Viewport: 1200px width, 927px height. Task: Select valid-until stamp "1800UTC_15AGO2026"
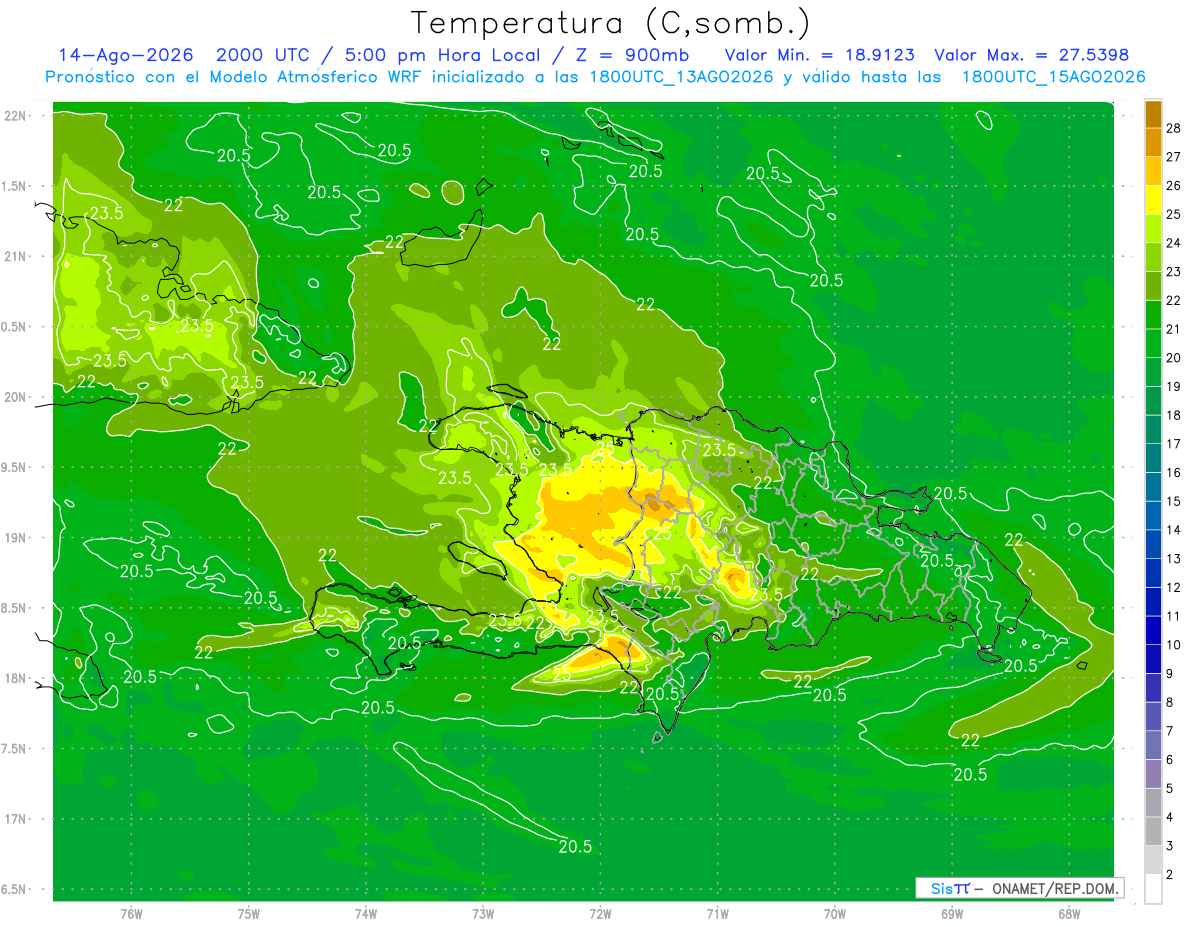[x=1053, y=77]
